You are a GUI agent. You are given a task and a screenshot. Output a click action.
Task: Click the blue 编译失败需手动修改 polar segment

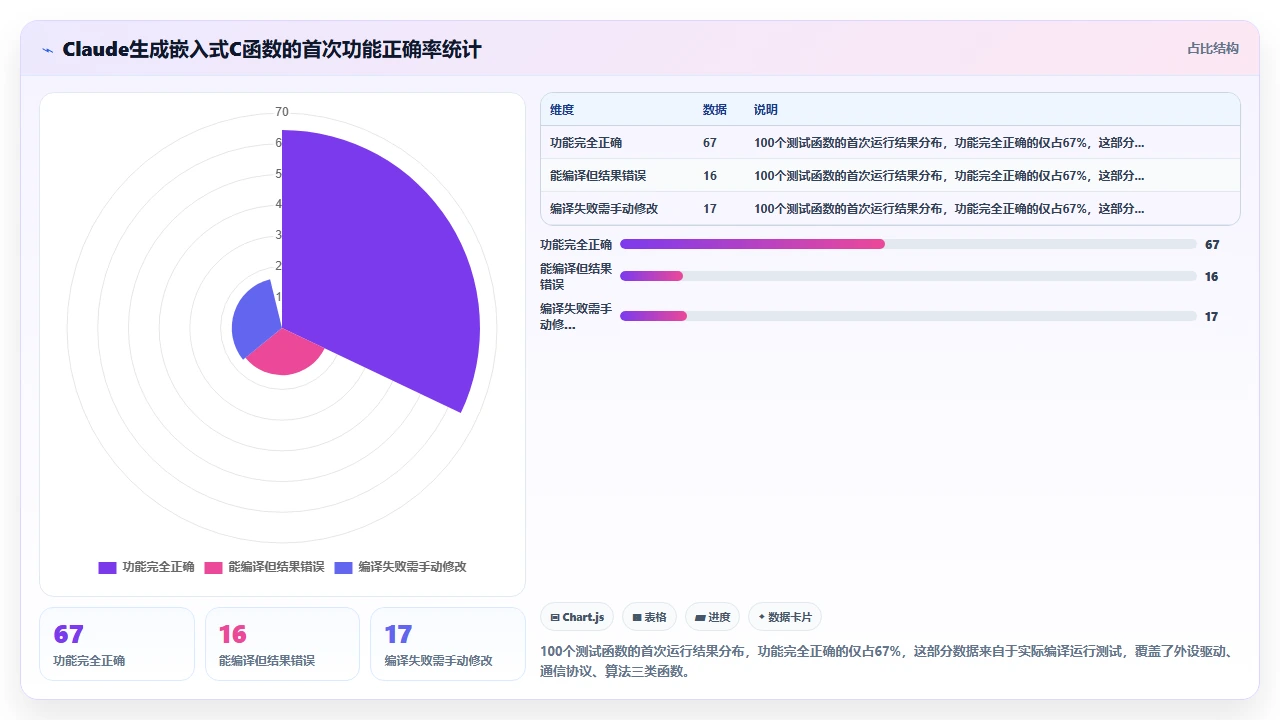click(254, 318)
